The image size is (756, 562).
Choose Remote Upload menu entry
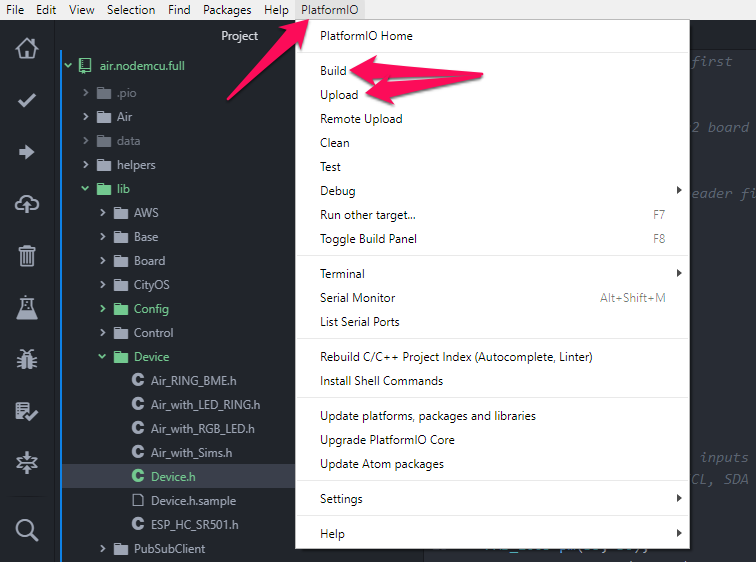click(x=492, y=119)
